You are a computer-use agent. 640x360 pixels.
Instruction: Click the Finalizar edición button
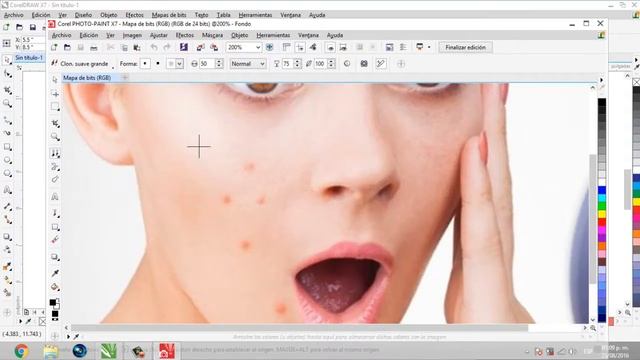point(466,47)
